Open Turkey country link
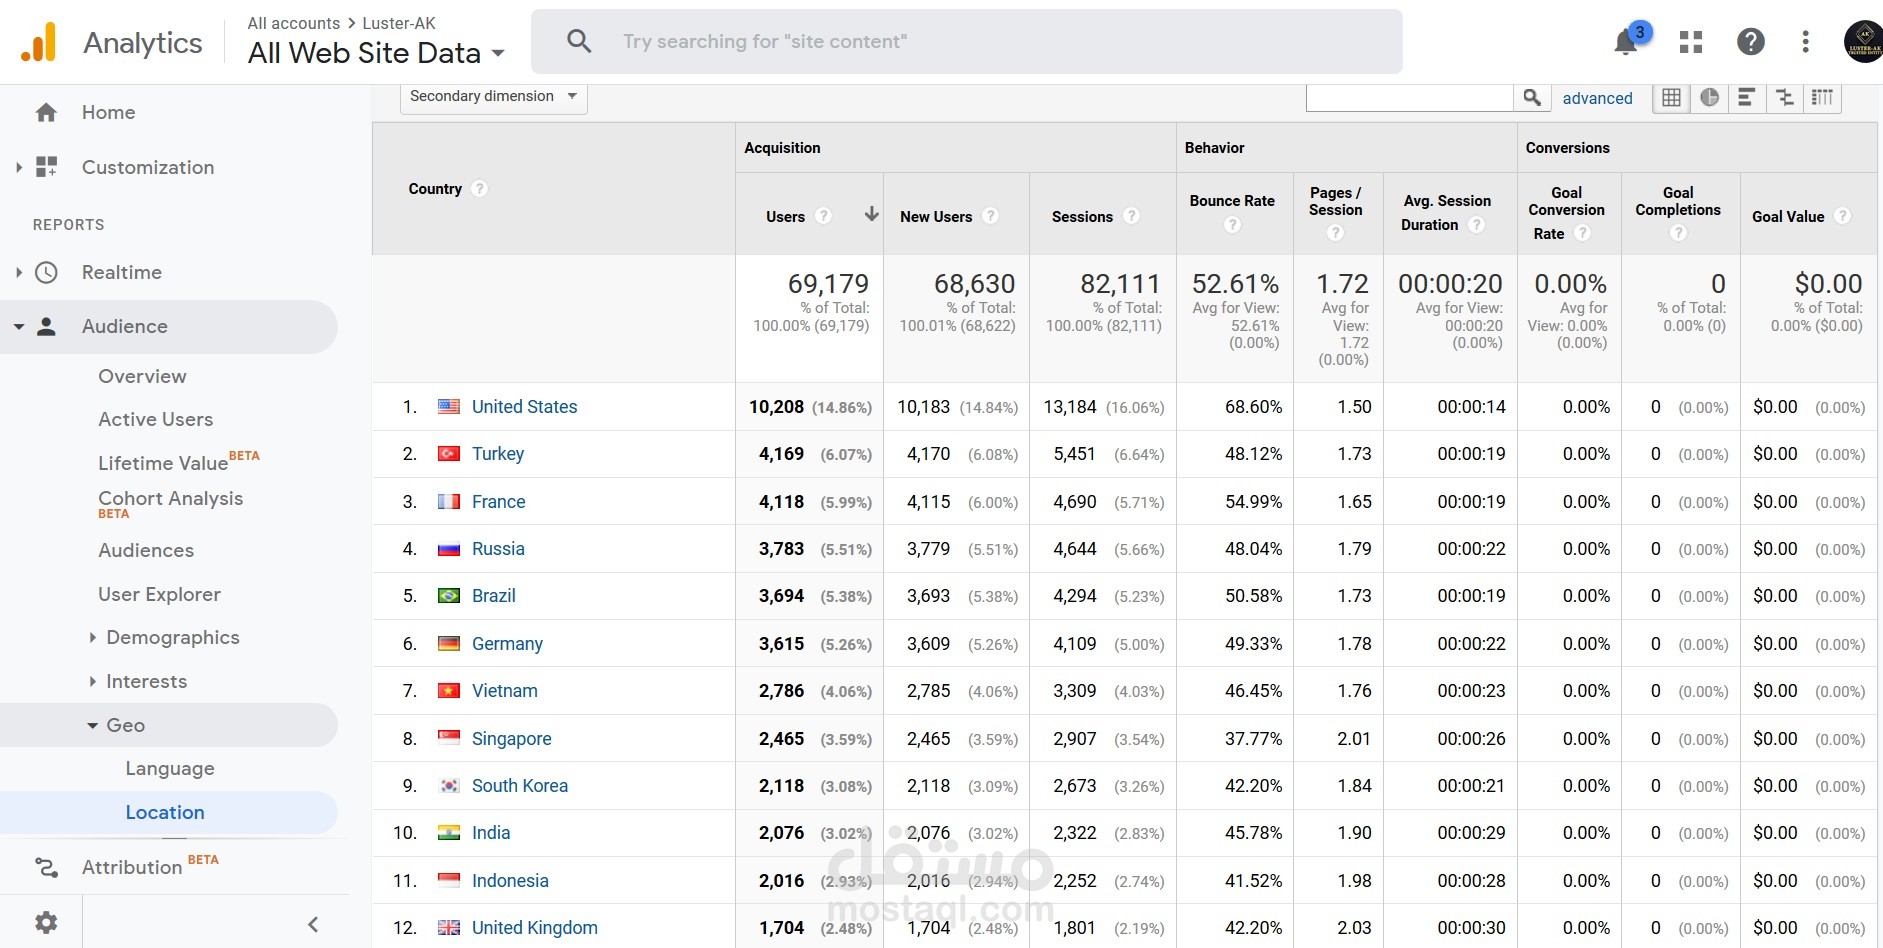The image size is (1883, 948). (498, 454)
